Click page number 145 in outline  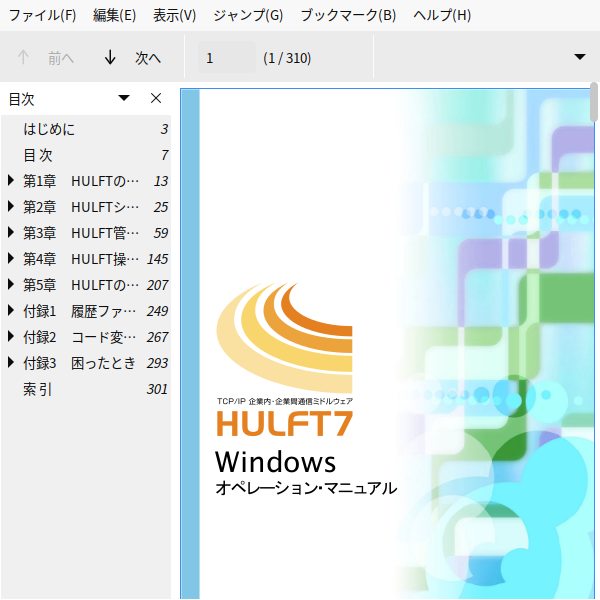[x=158, y=259]
